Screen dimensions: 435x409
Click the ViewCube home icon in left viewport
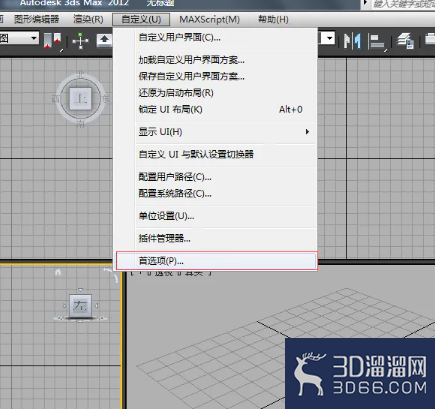coord(58,272)
